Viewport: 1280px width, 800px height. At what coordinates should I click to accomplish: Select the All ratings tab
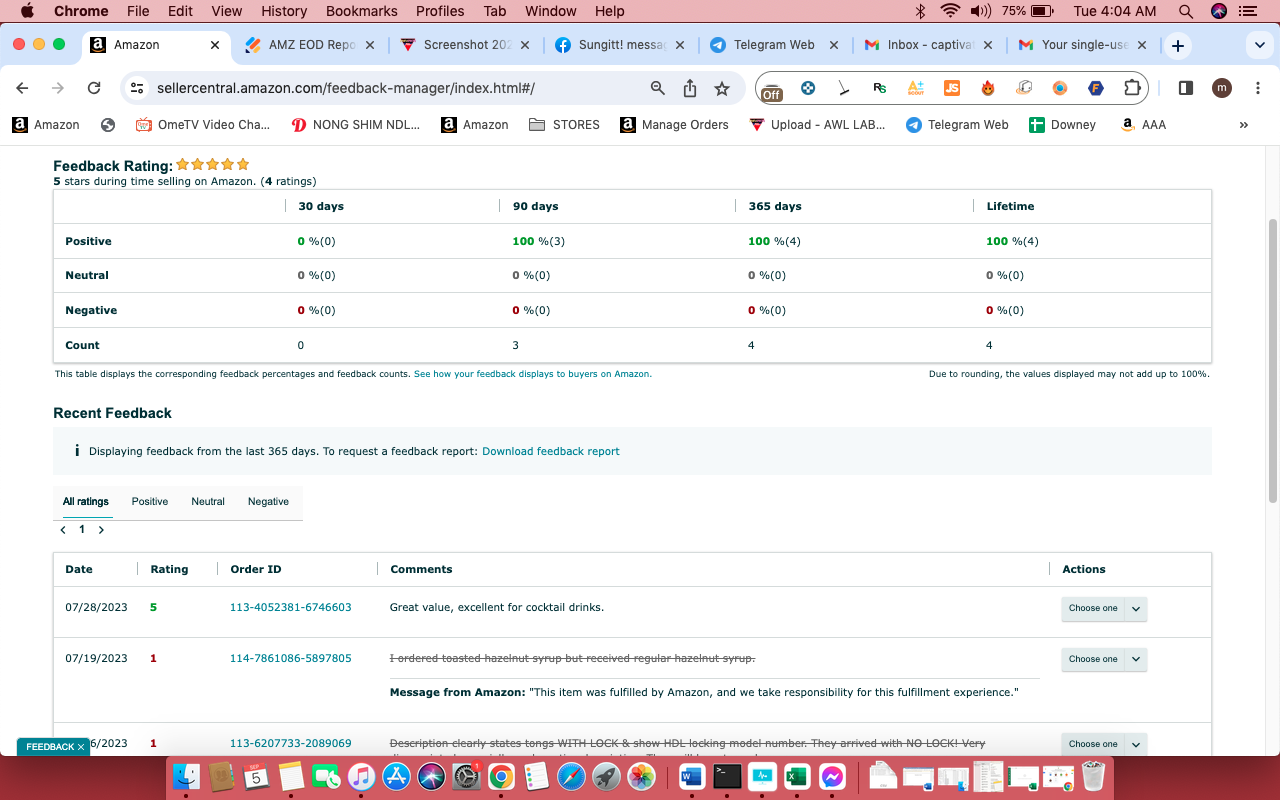[x=86, y=502]
